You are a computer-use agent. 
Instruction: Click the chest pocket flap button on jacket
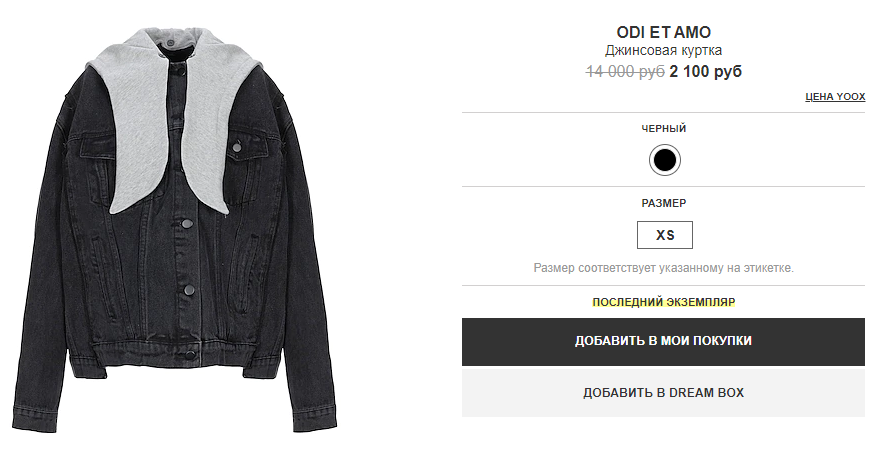click(237, 147)
